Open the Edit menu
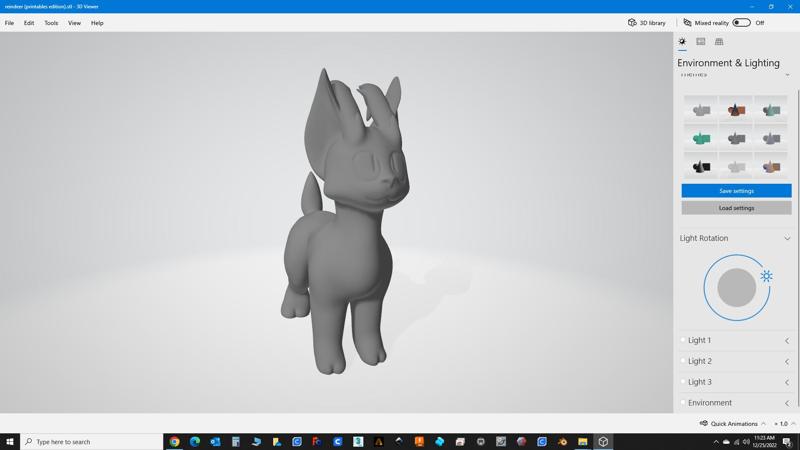 [x=29, y=23]
